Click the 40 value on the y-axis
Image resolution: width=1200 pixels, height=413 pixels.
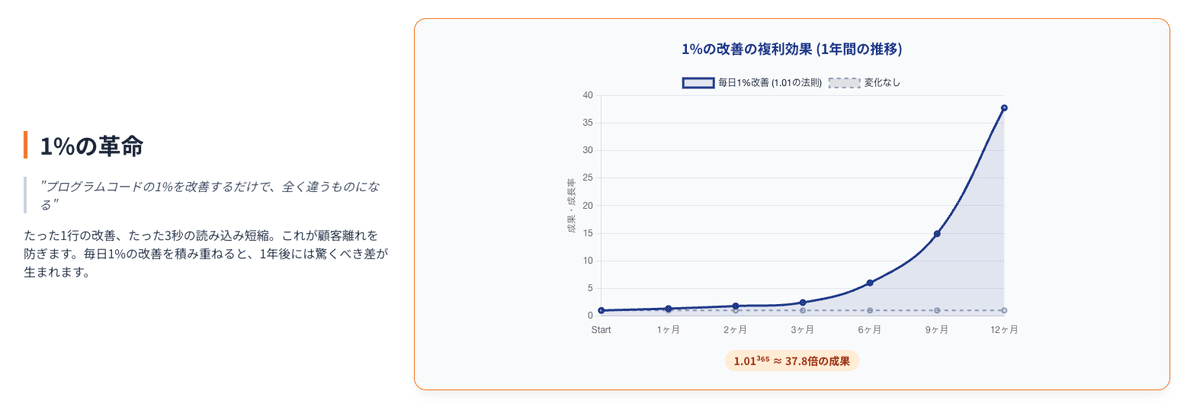[587, 95]
